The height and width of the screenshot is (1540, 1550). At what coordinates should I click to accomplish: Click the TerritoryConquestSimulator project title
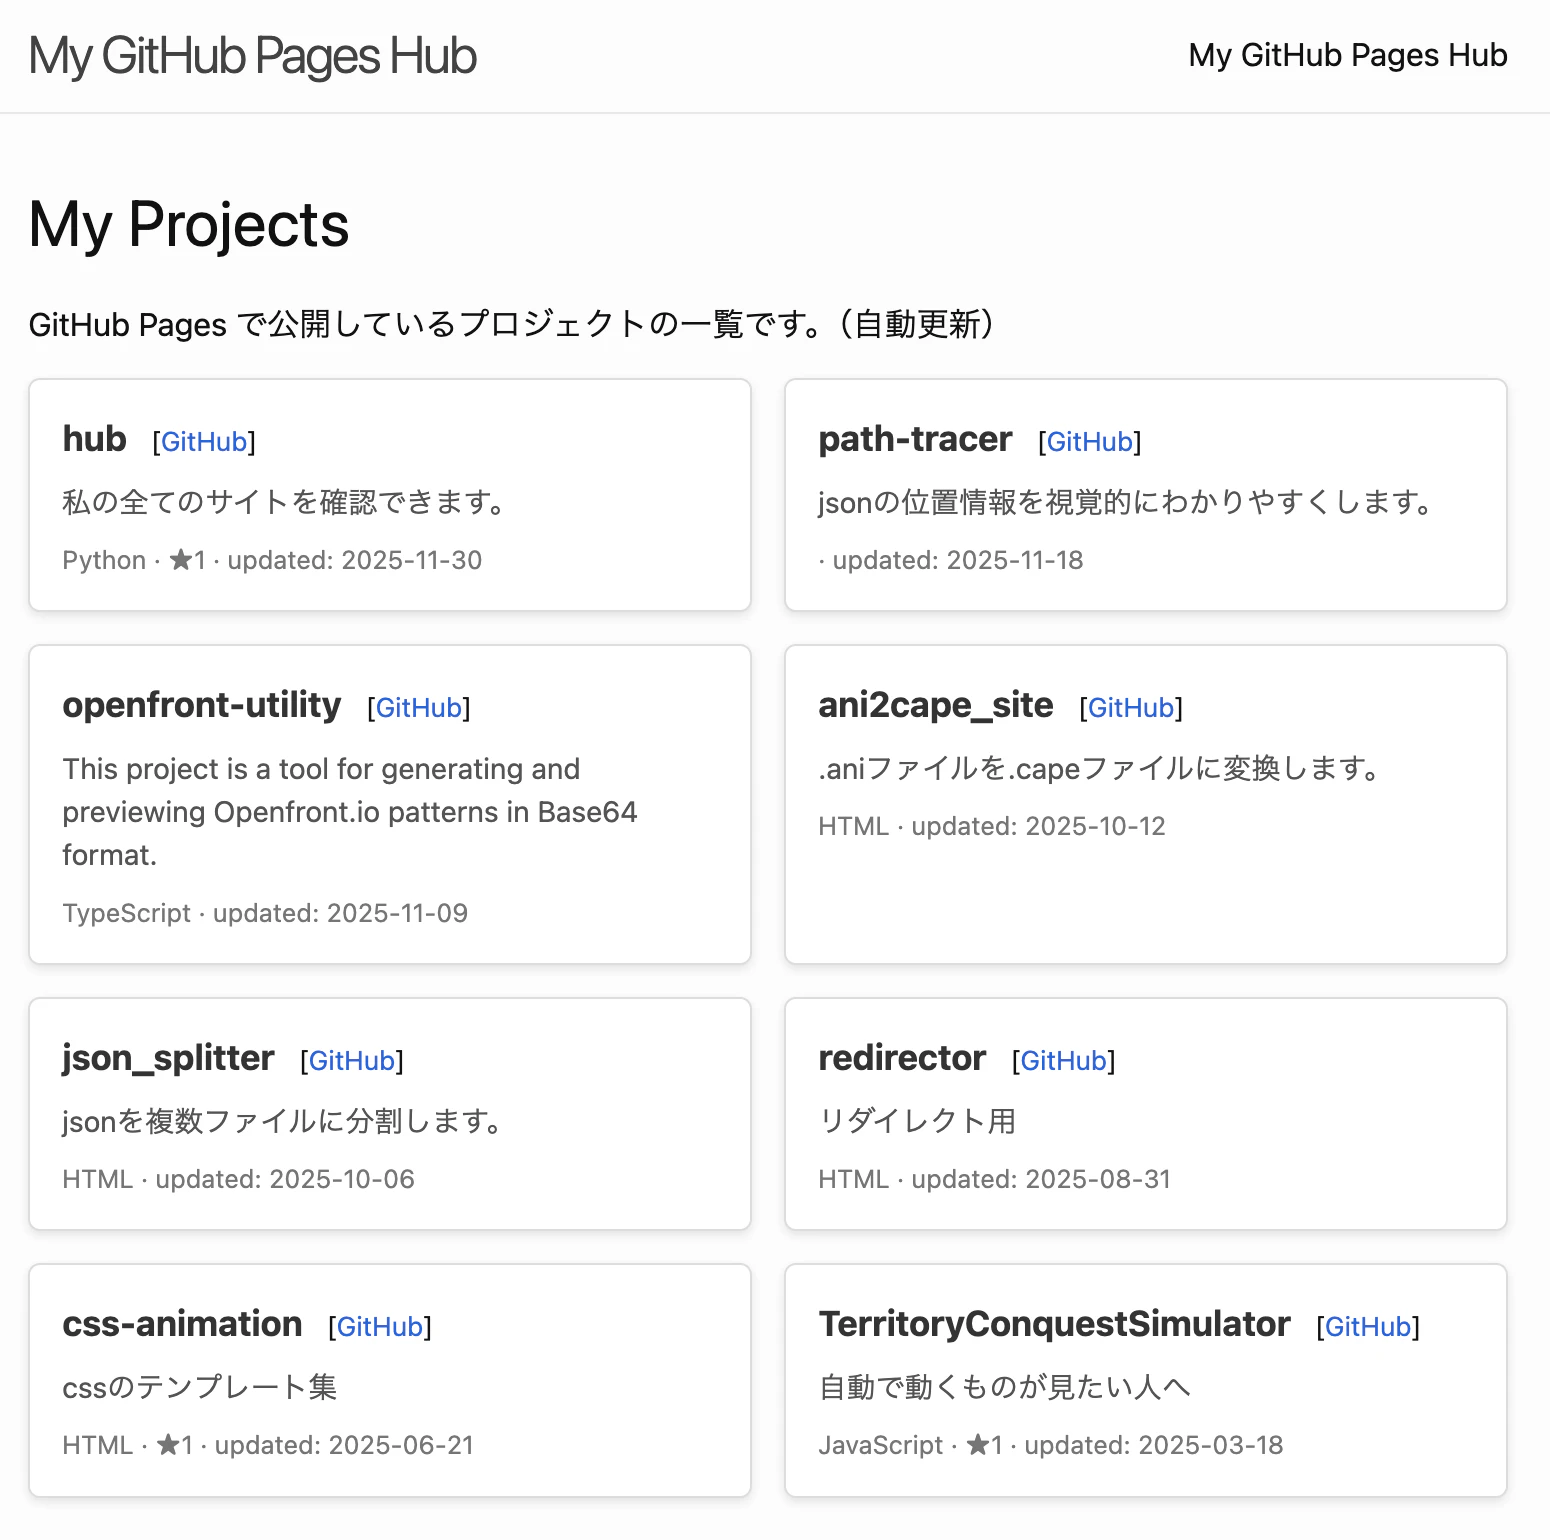(1055, 1324)
